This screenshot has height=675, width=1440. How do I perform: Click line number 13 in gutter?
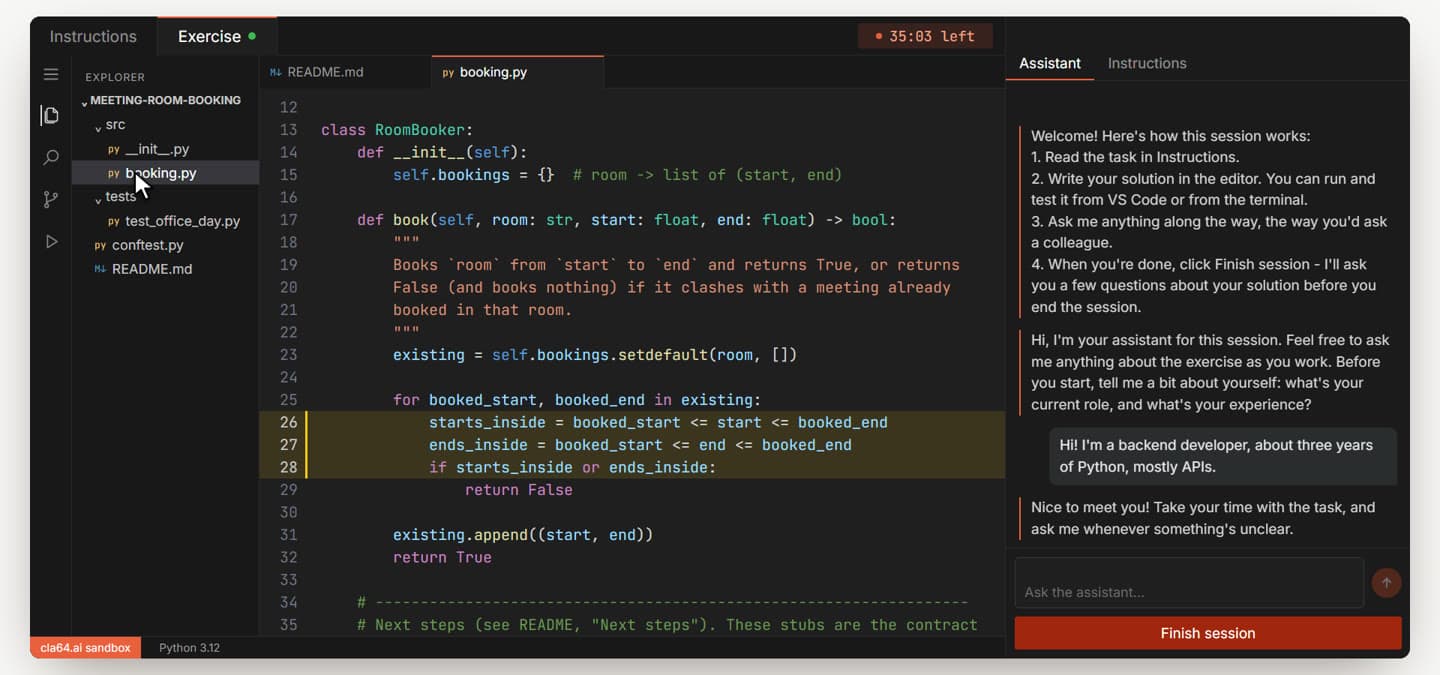point(289,130)
